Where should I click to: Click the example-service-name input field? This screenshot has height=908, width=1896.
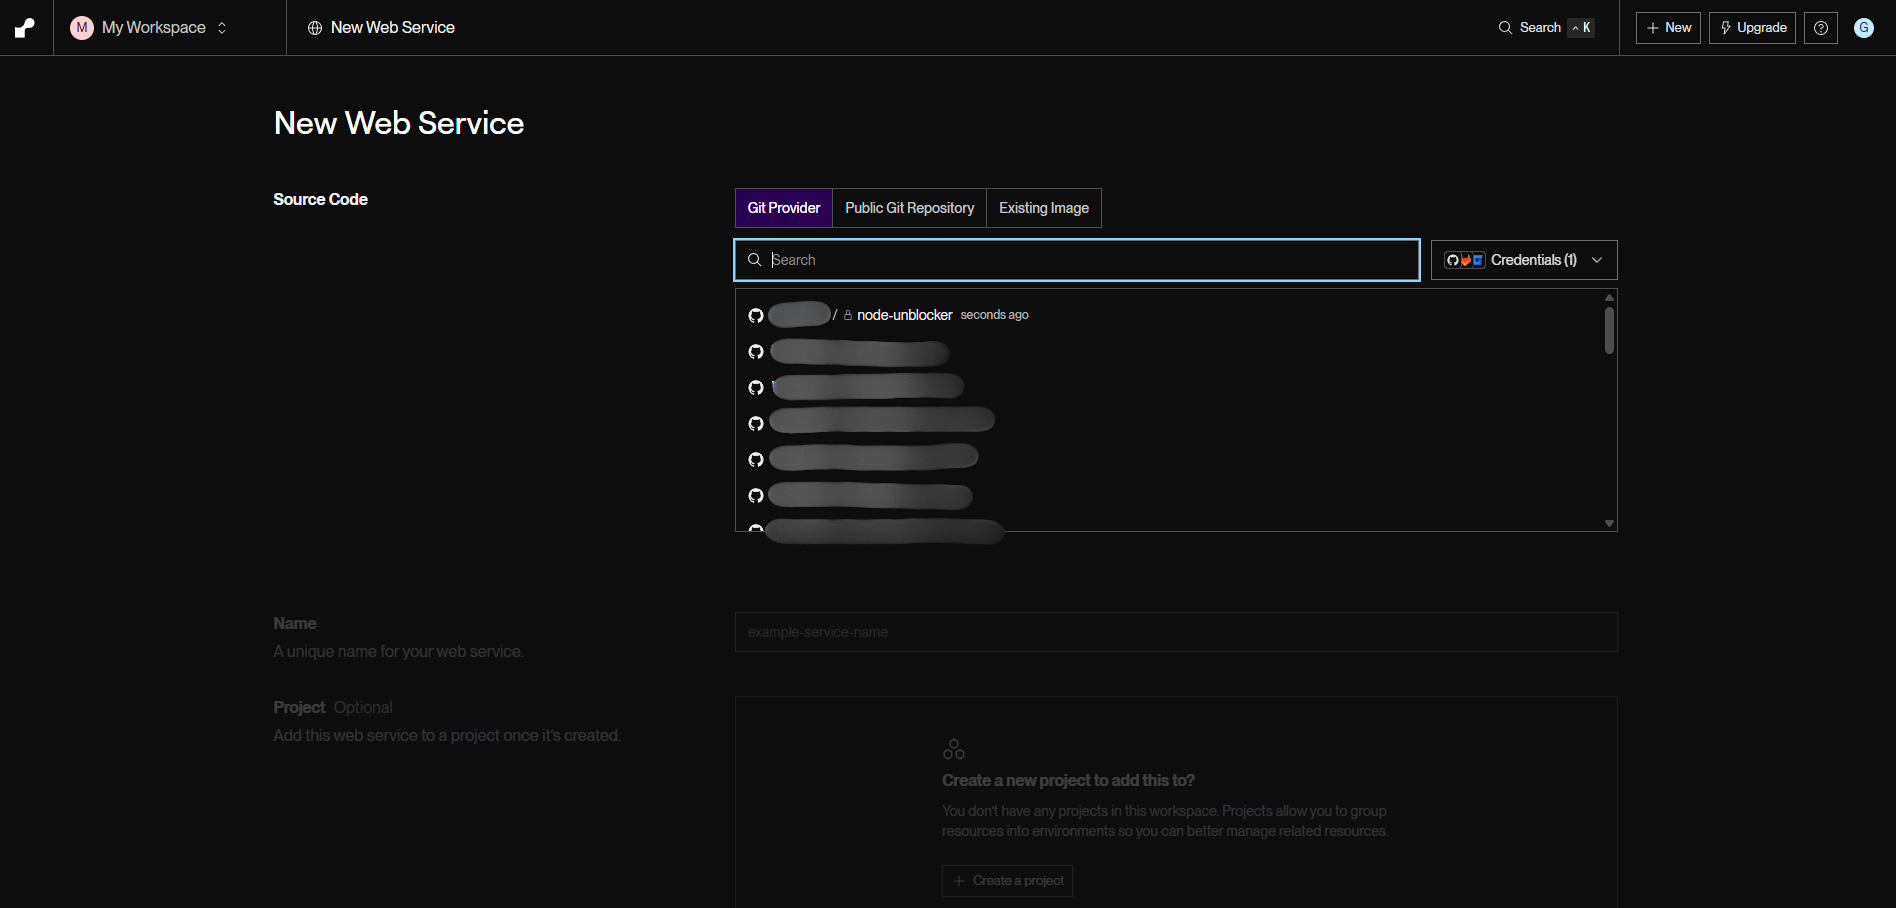pyautogui.click(x=1176, y=632)
